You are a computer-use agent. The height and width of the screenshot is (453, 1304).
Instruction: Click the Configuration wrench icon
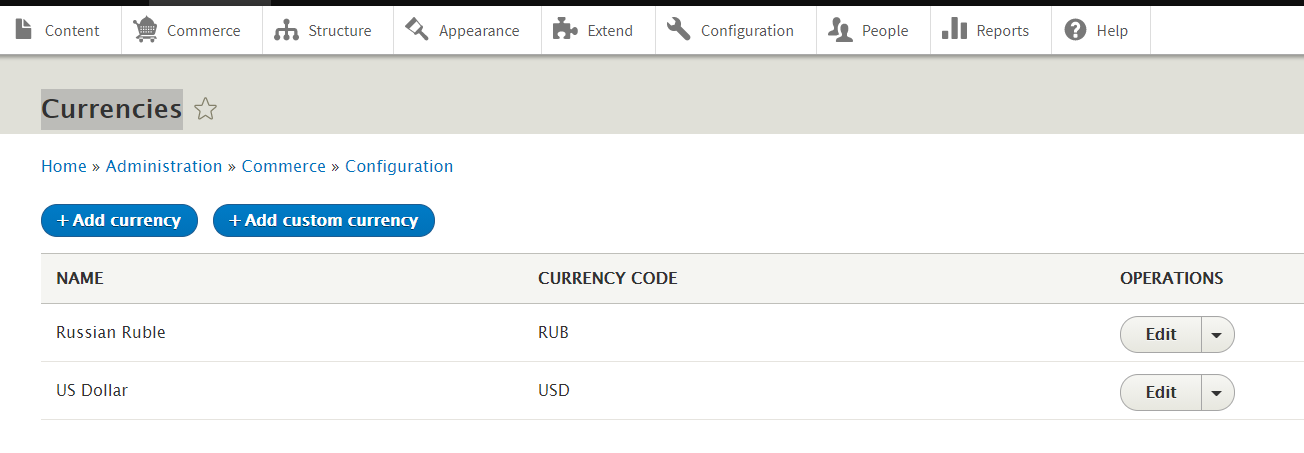click(679, 30)
